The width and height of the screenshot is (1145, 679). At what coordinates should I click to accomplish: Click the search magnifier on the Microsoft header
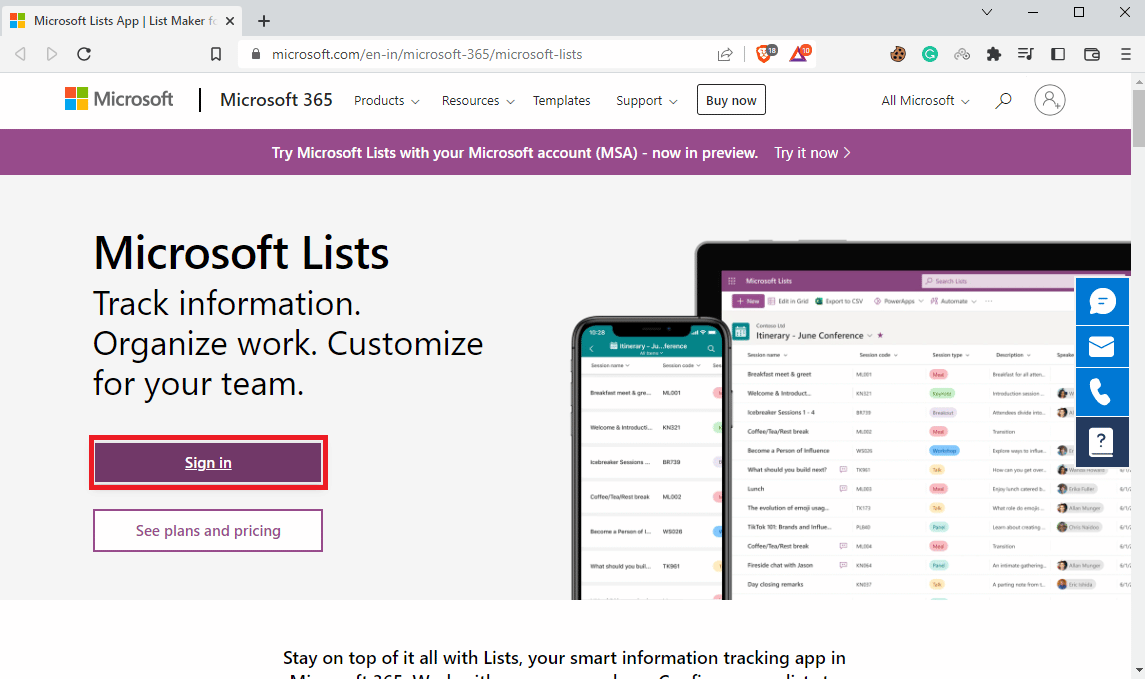[1003, 100]
